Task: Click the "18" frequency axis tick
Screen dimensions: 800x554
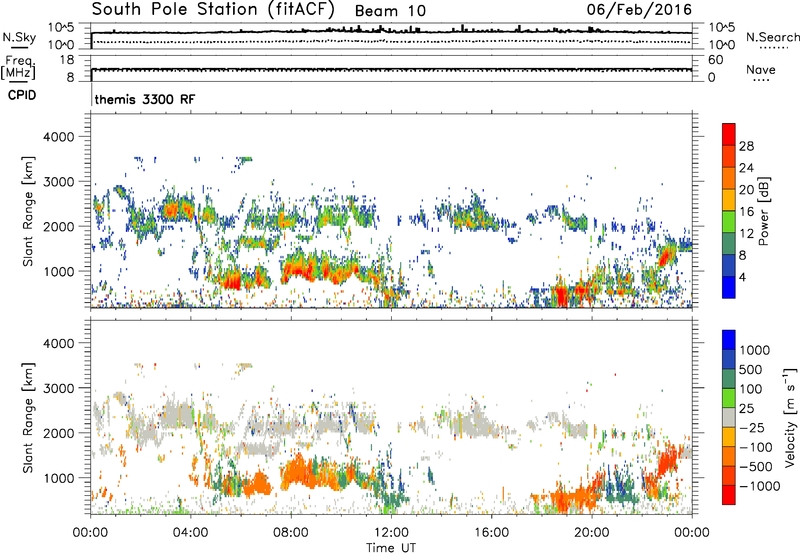Action: pos(67,60)
